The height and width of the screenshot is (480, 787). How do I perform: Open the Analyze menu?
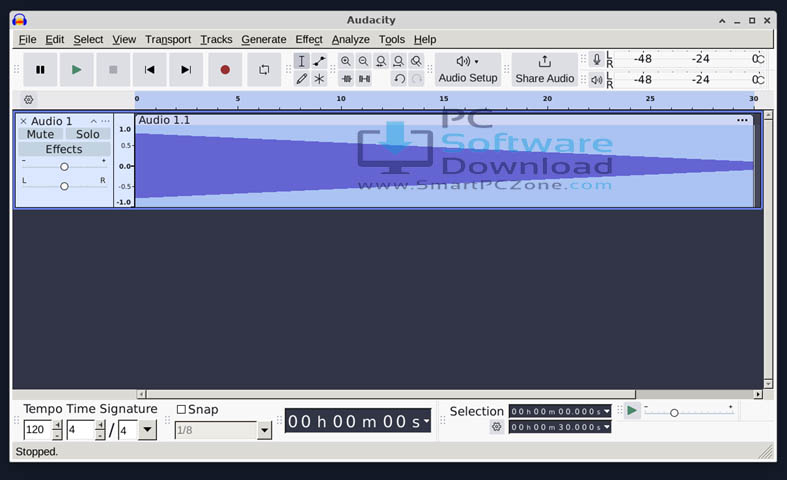click(x=350, y=39)
